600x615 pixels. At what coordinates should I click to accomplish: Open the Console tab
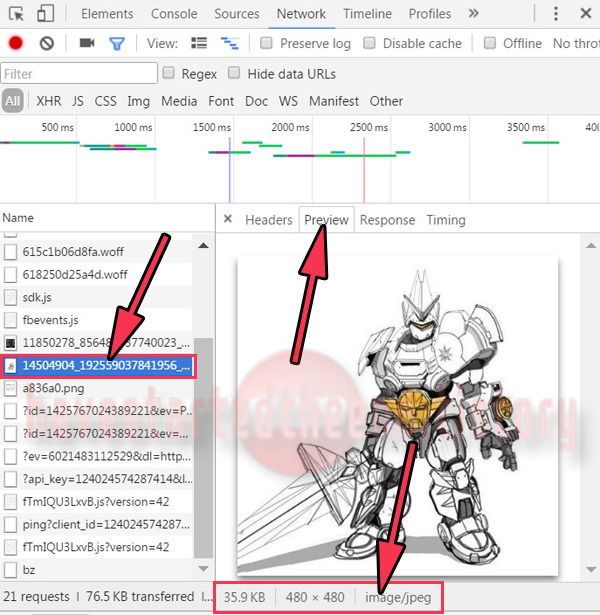pos(174,14)
